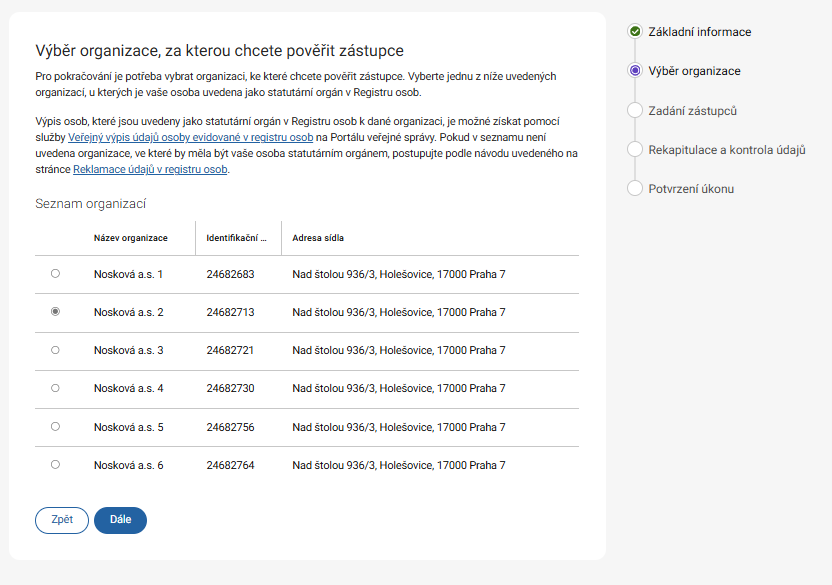The image size is (832, 585).
Task: Sort by Název organizace column header
Action: (x=130, y=238)
